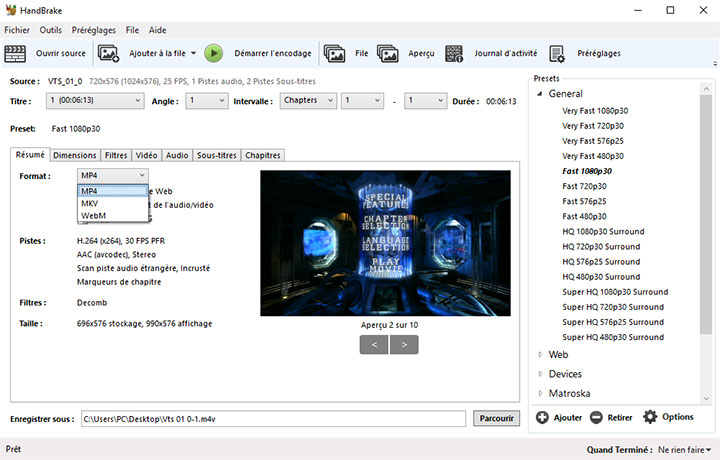Click the green Démarrer l'encodage play icon

coord(214,53)
